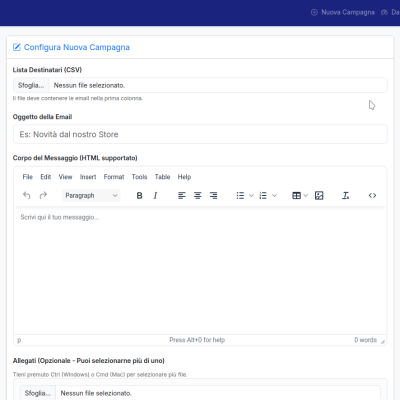Expand numbered list style options arrow

click(274, 196)
